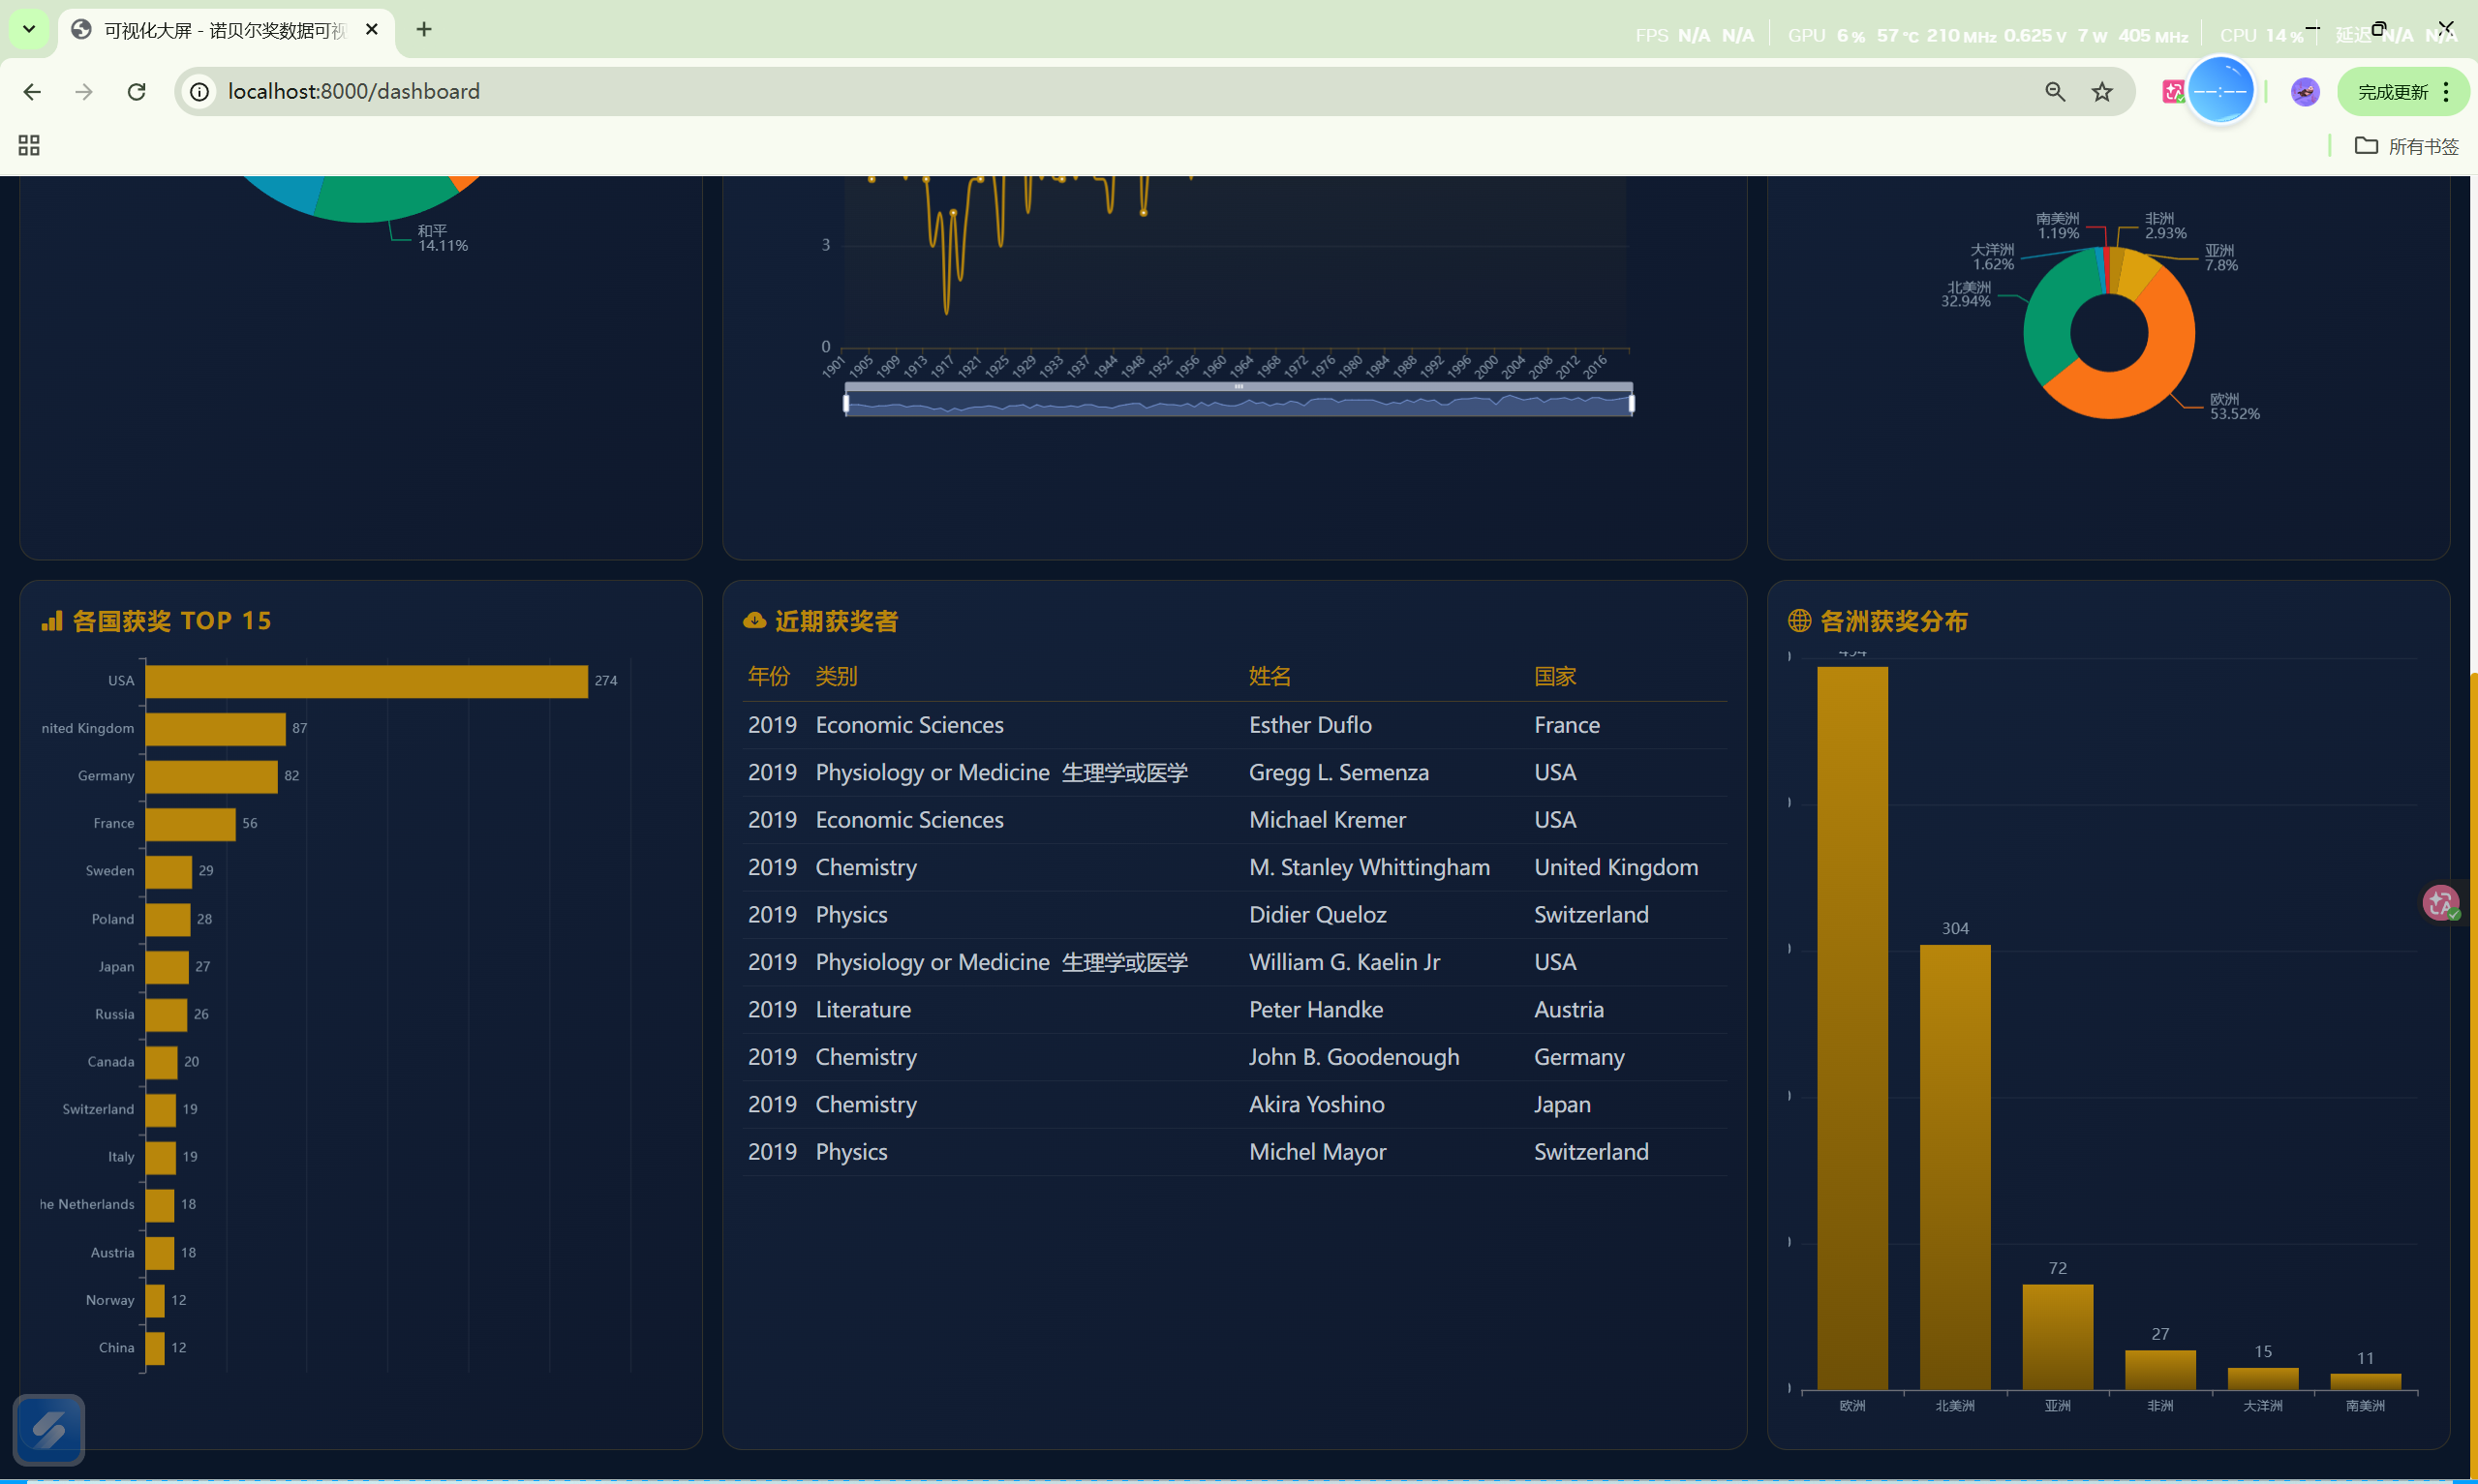Click the left handle of the timeline zoom slider
2478x1484 pixels.
[846, 403]
